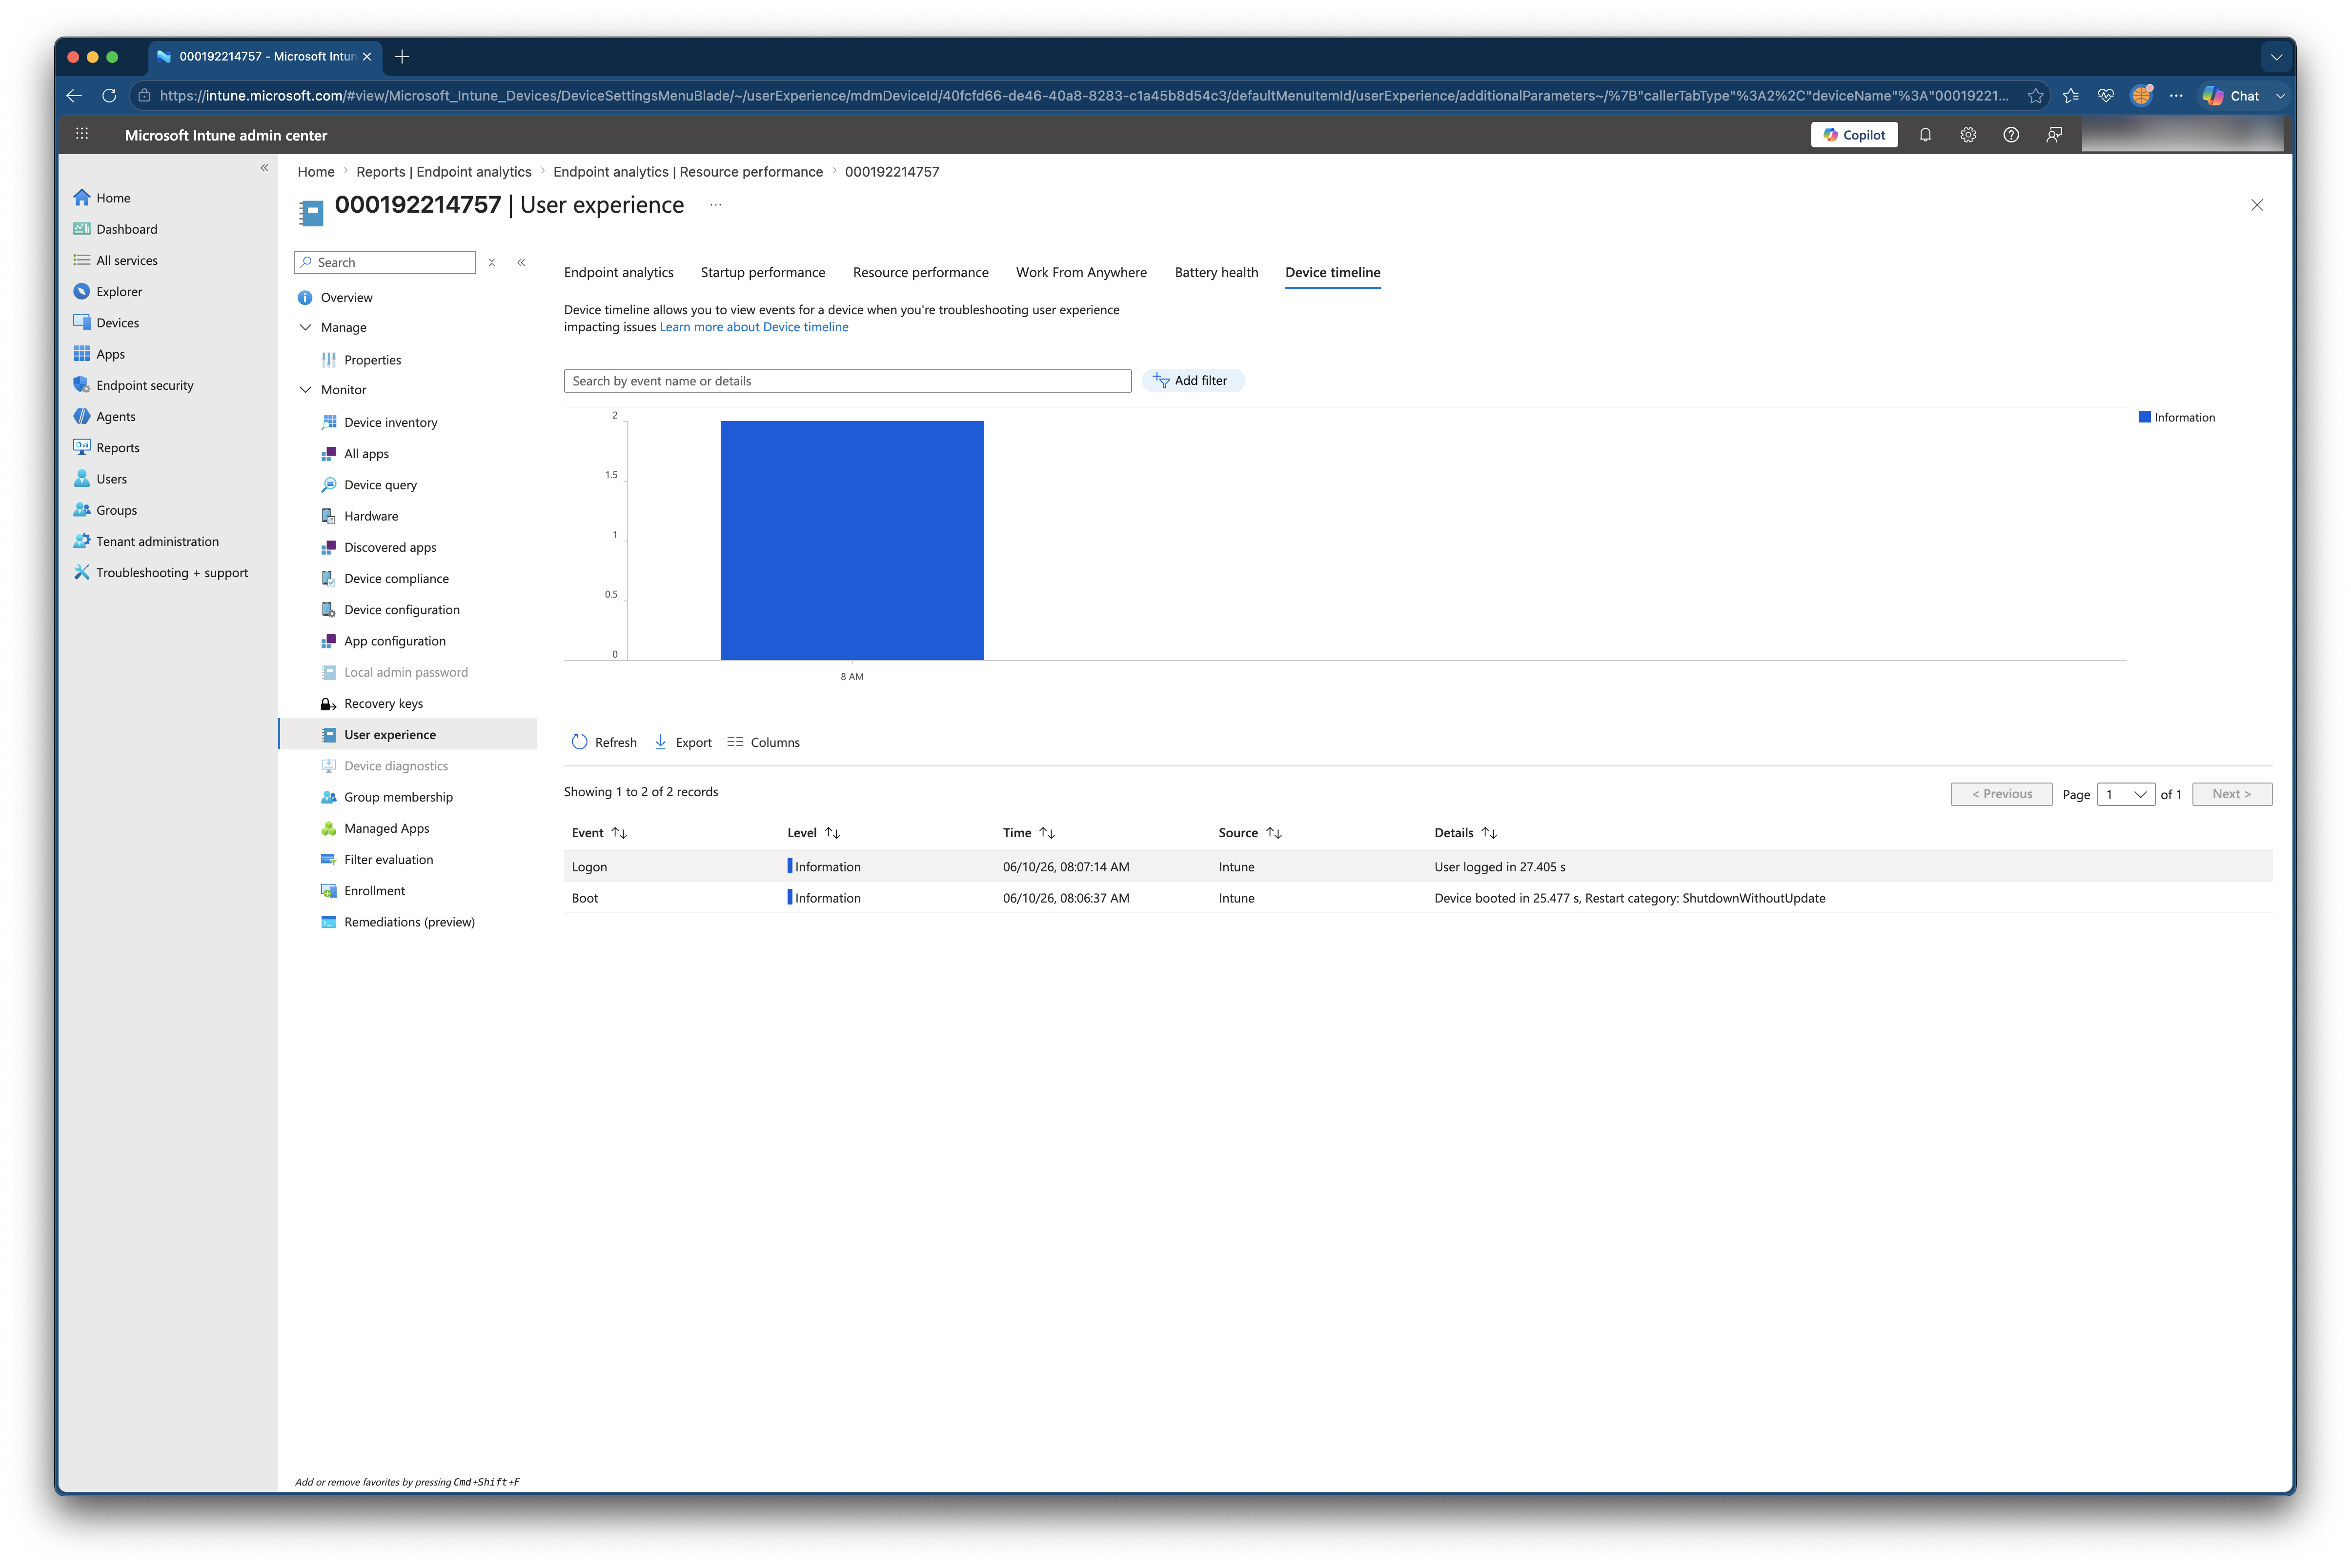
Task: Focus the blade menu Search field
Action: click(385, 262)
